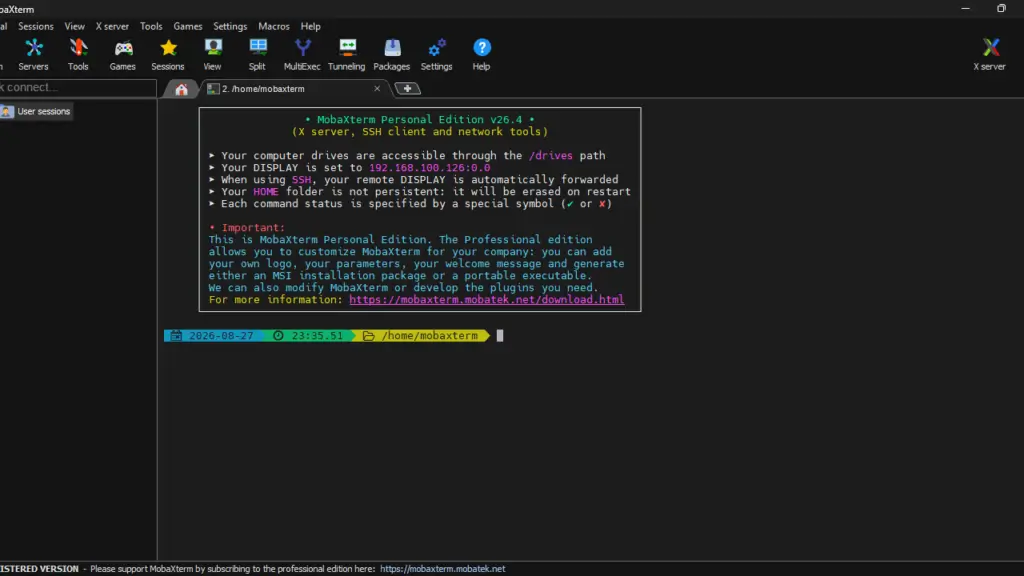Launch the MultiExec toolbar icon
Screen dimensions: 1024x576
pyautogui.click(x=302, y=54)
